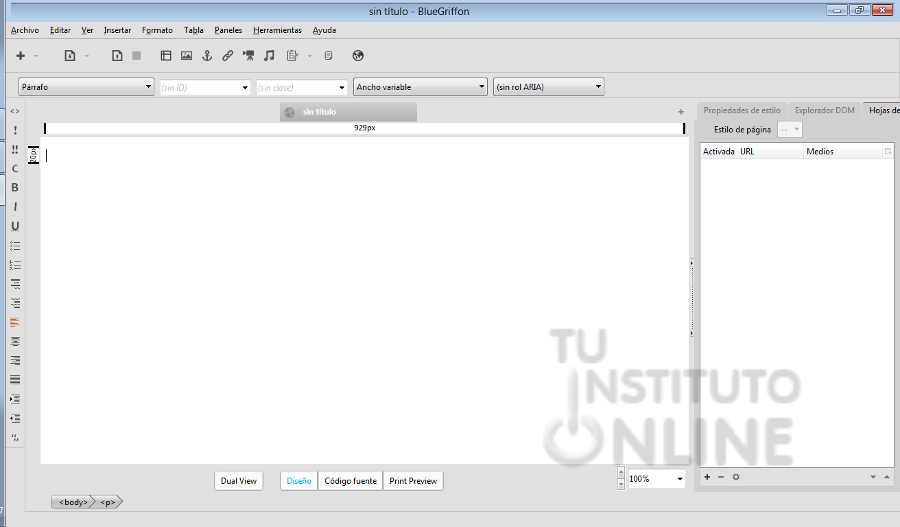Click the form icon in the toolbar
This screenshot has width=900, height=527.
(292, 56)
